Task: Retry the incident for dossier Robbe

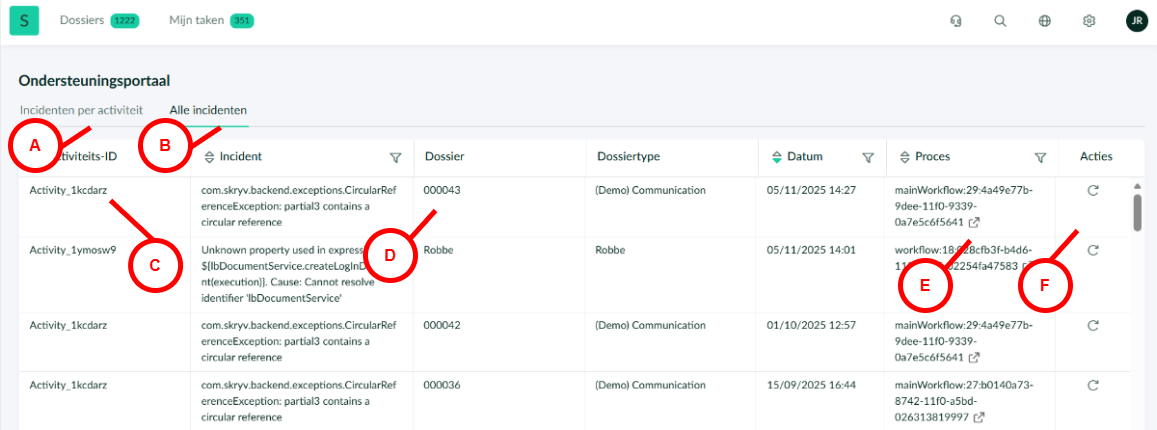Action: [1093, 250]
